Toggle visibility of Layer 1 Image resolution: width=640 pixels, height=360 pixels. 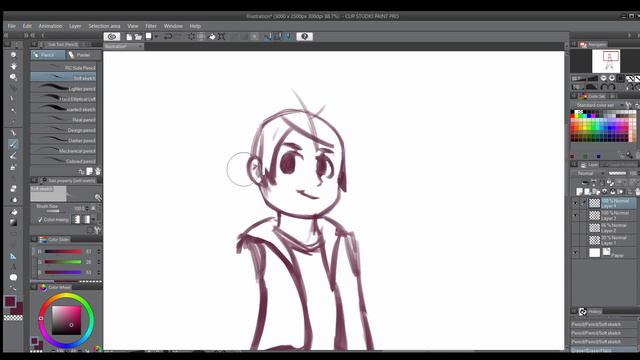coord(576,240)
